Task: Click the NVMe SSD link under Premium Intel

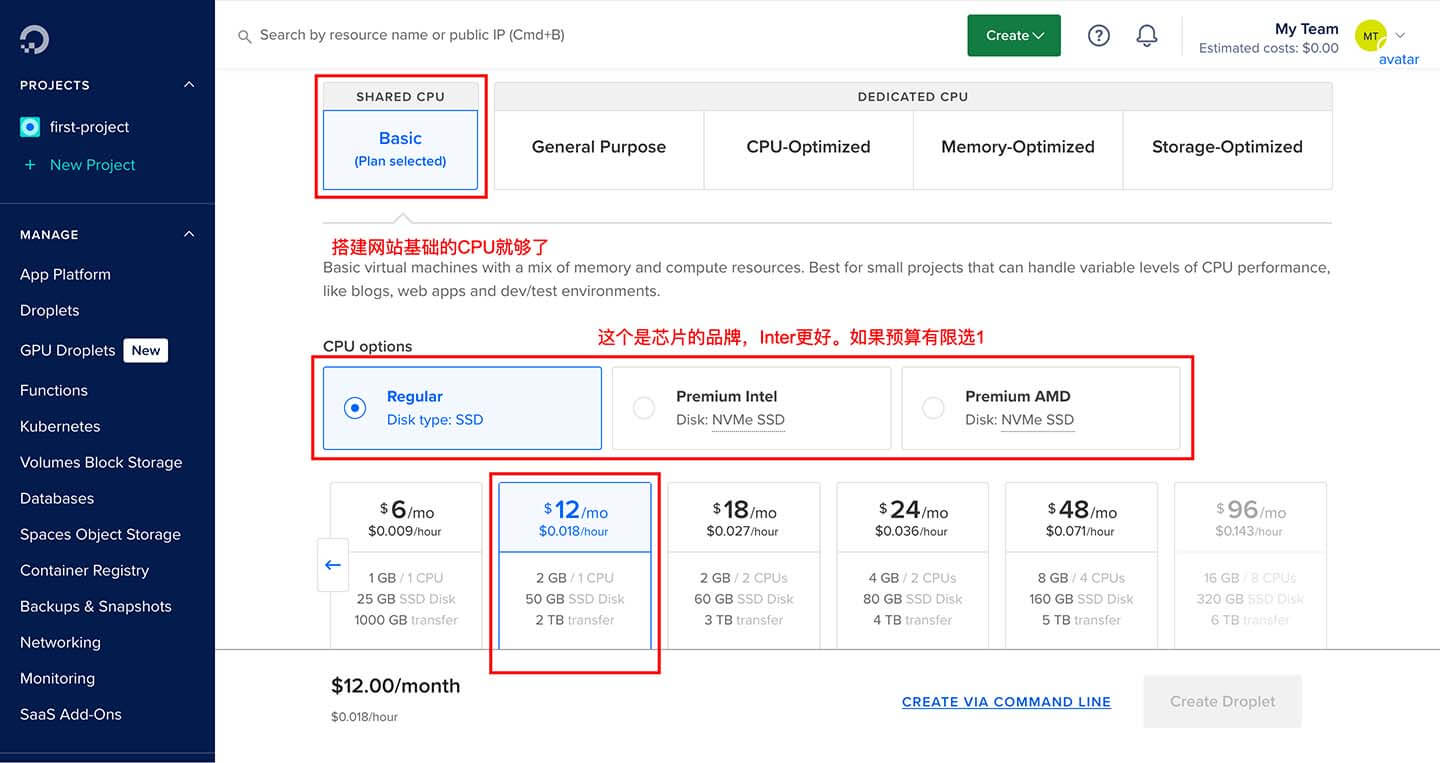Action: 748,420
